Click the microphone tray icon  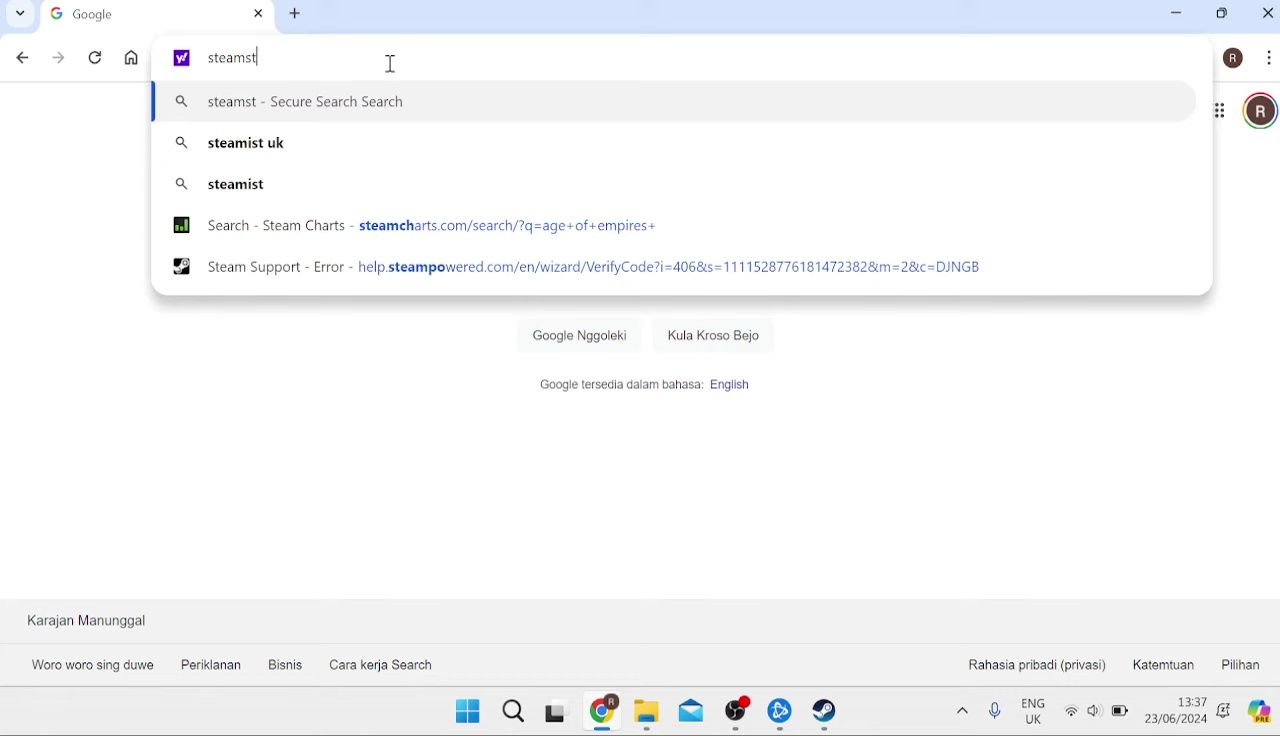click(994, 711)
